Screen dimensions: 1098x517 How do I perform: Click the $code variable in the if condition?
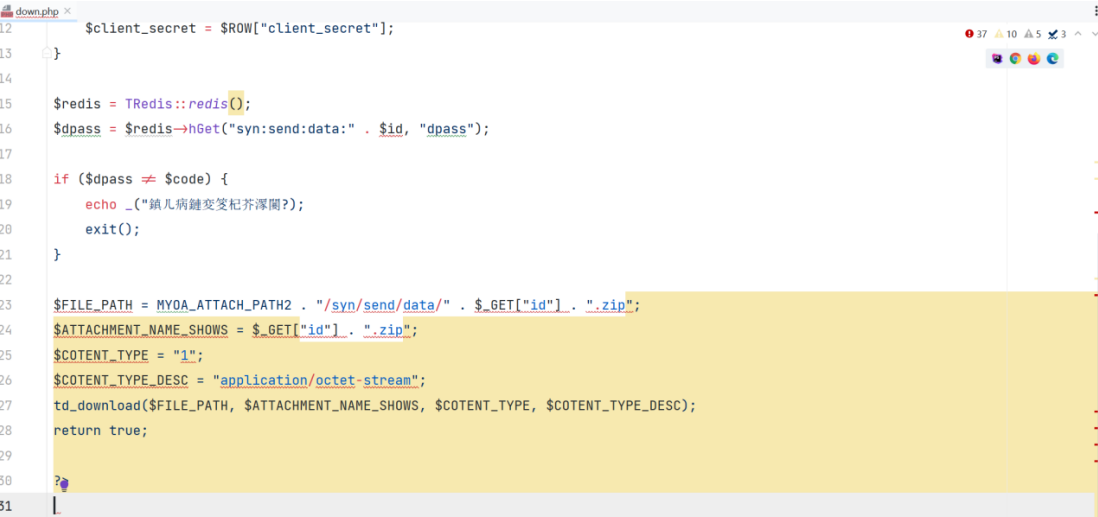(x=183, y=179)
